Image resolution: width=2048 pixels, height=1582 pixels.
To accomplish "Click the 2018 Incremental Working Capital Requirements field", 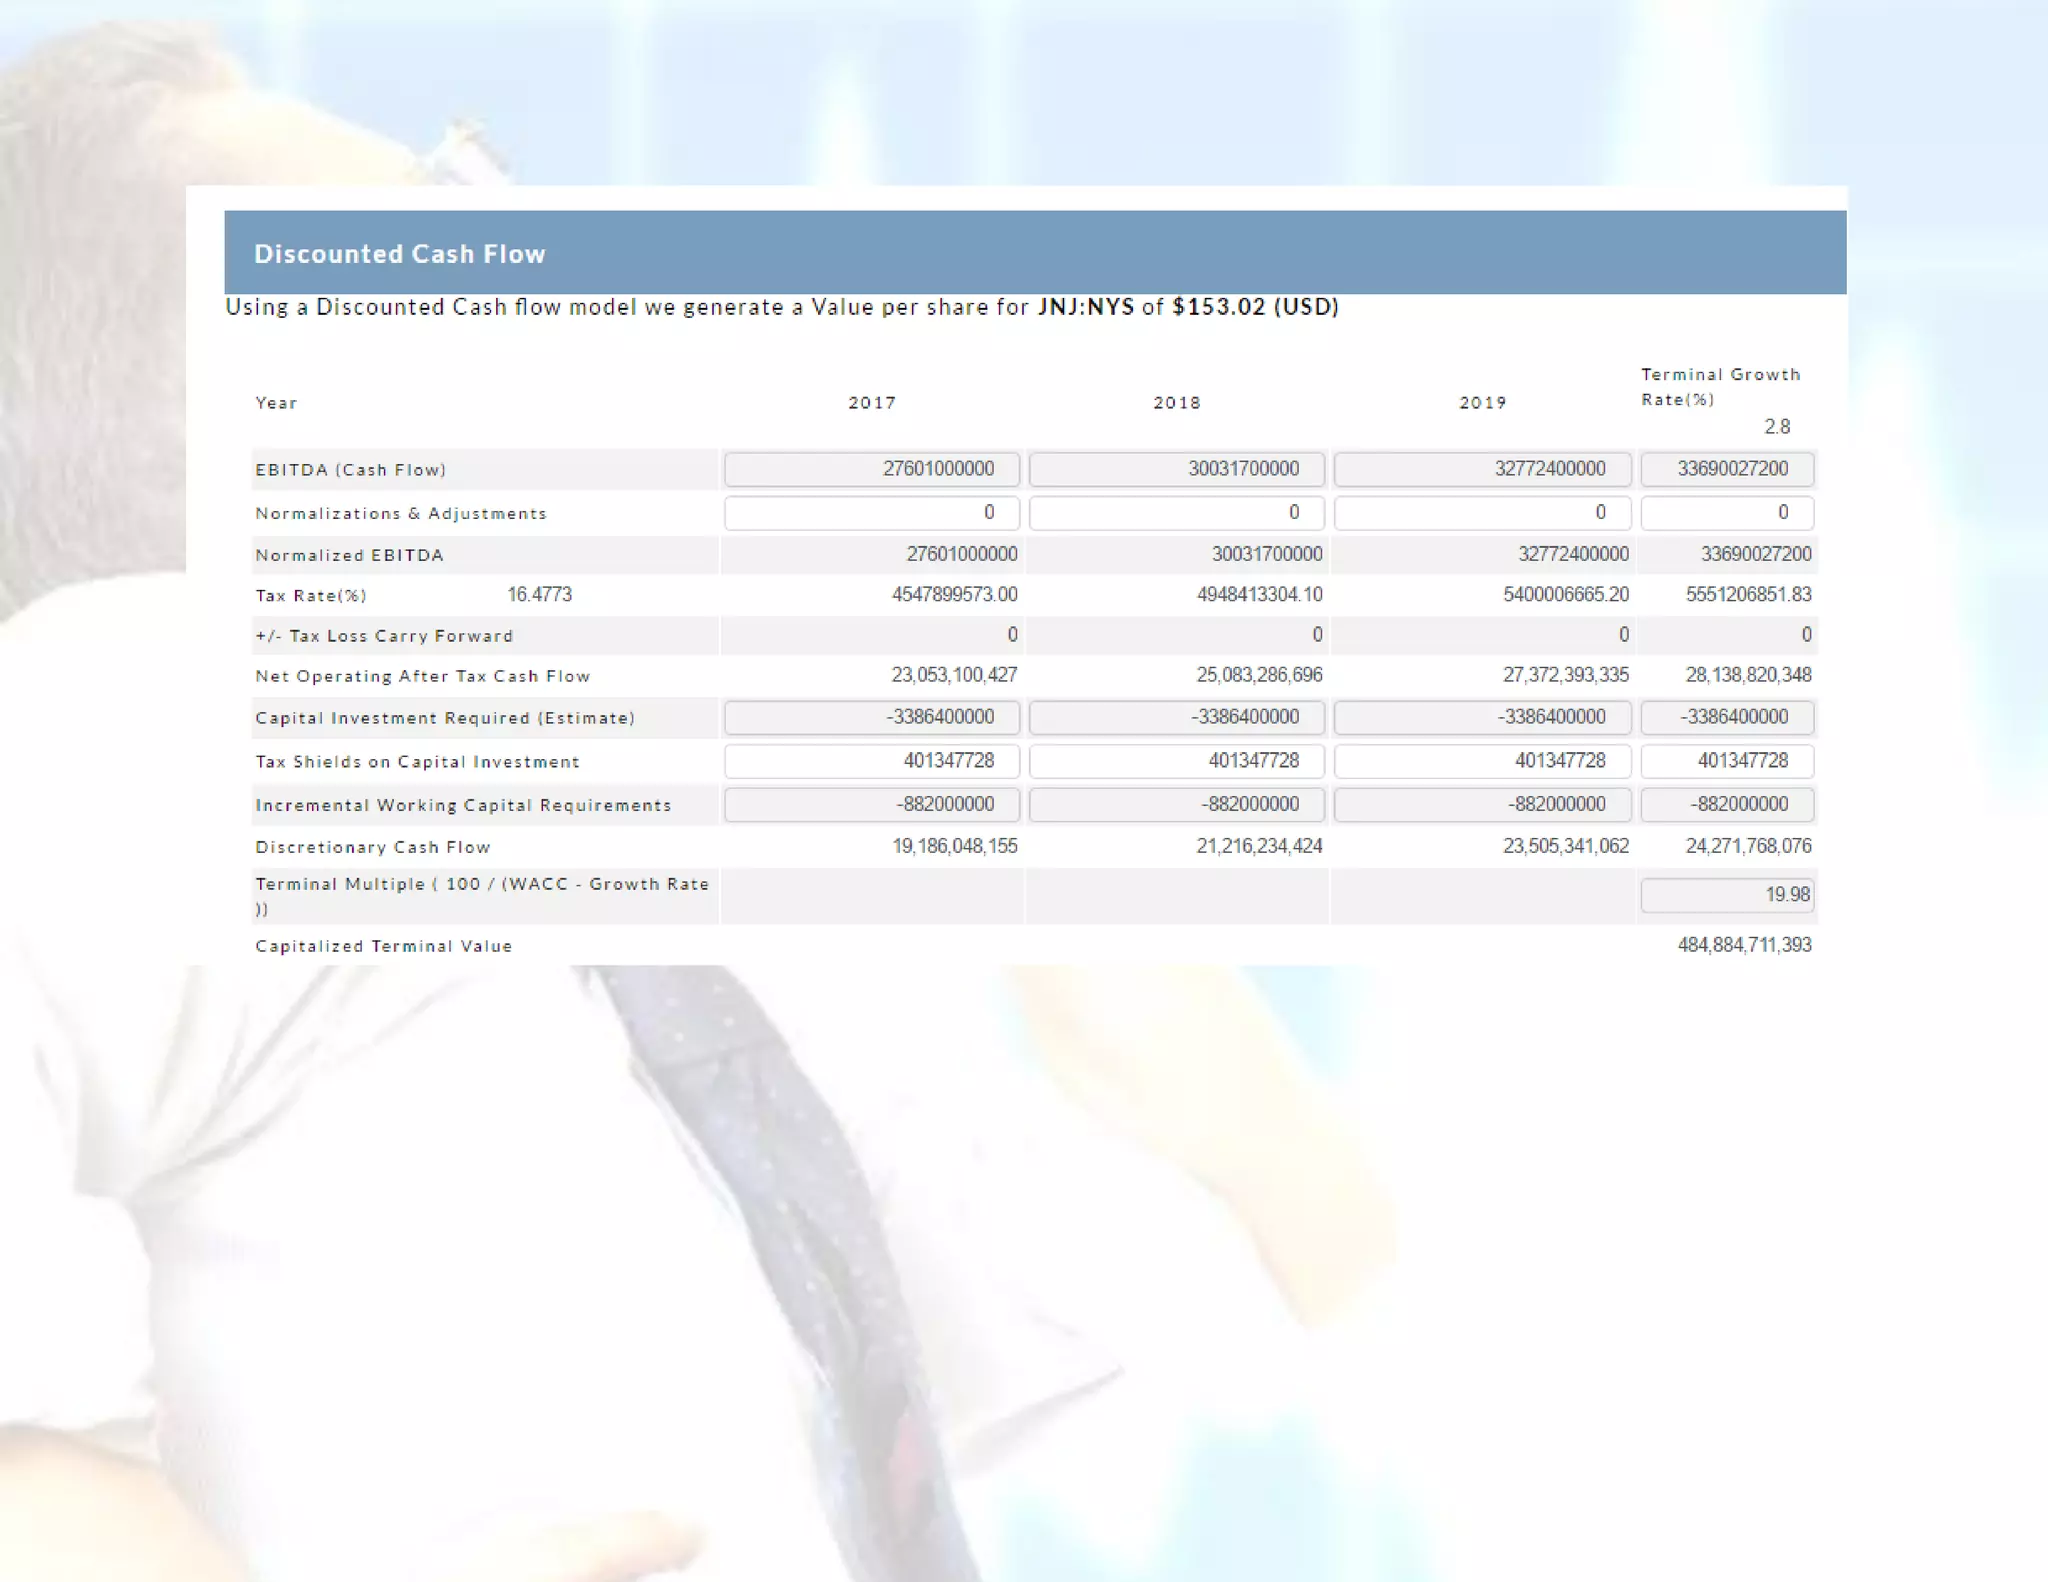I will click(x=1176, y=804).
